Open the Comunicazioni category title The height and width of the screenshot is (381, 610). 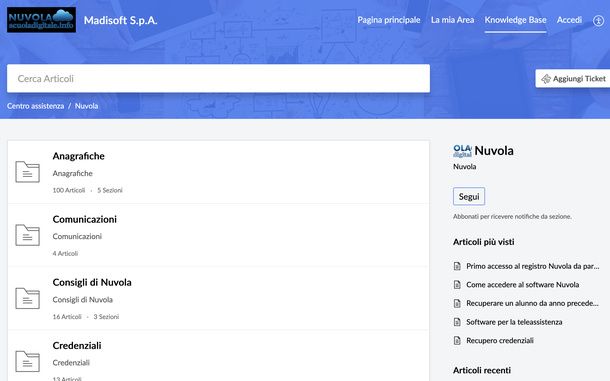pyautogui.click(x=84, y=219)
